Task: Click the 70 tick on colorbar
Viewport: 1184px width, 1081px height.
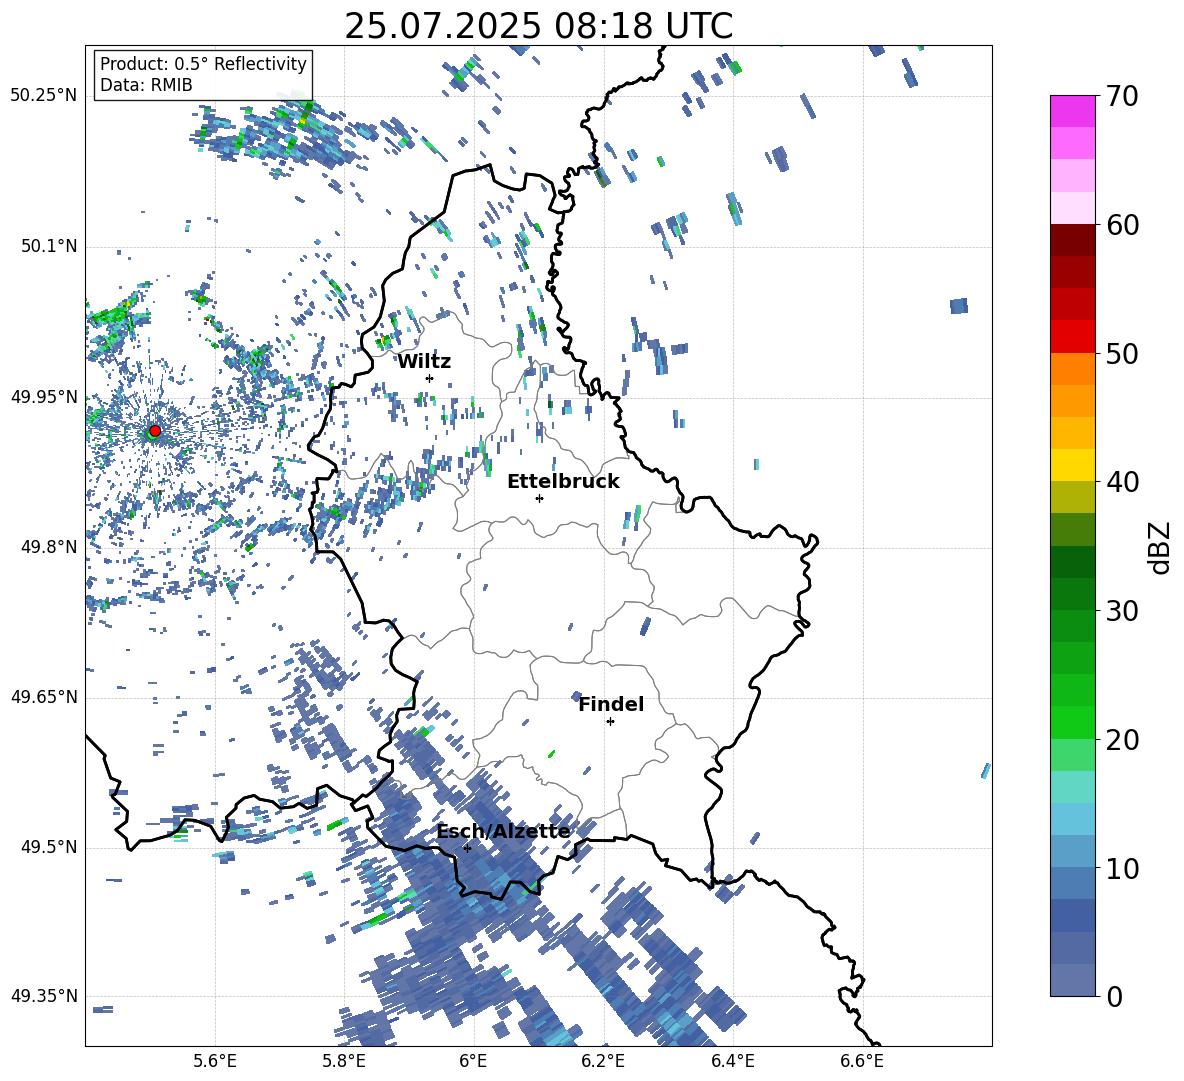Action: coord(1122,96)
